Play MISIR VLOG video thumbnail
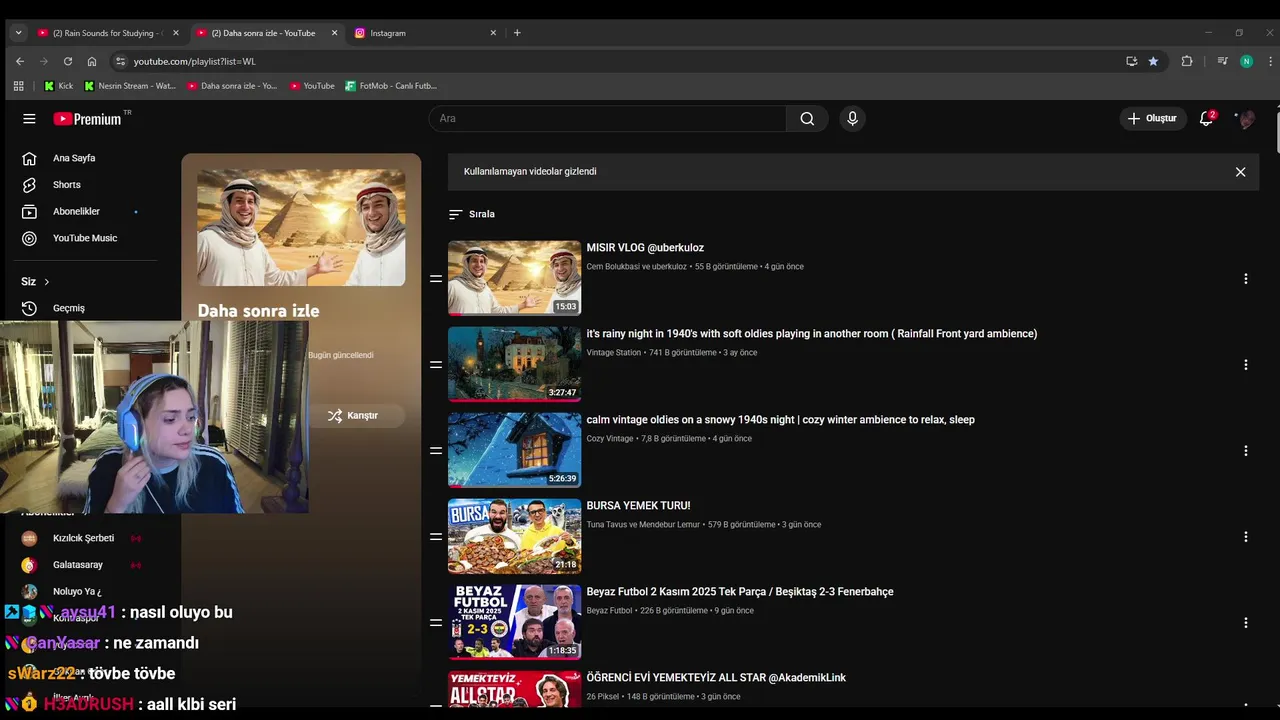This screenshot has width=1280, height=720. [514, 278]
